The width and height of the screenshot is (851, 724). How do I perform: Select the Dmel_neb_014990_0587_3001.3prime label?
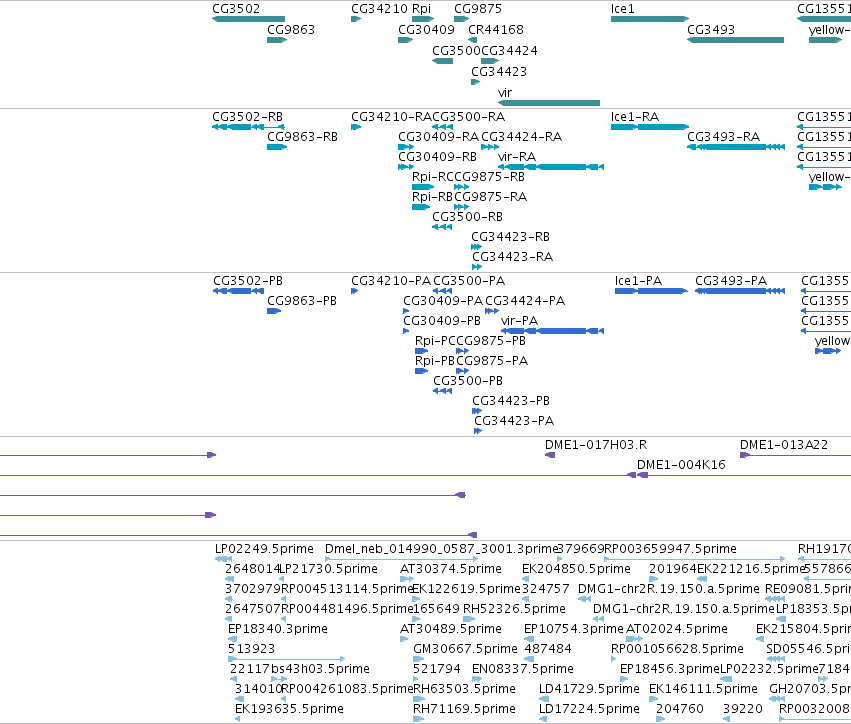(x=442, y=549)
